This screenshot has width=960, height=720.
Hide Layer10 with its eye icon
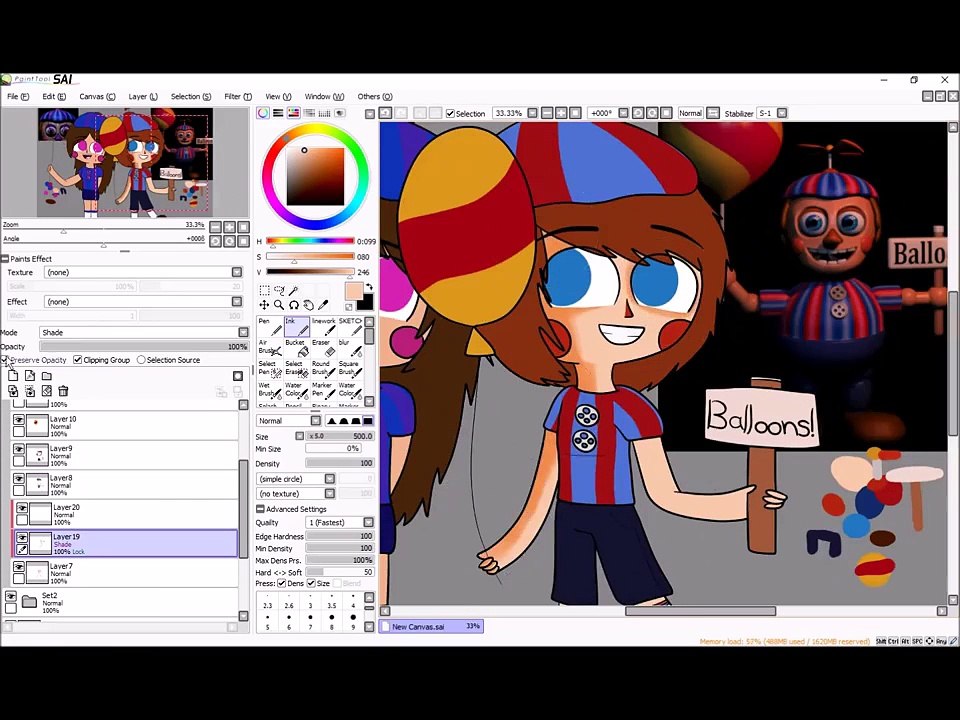tap(19, 419)
